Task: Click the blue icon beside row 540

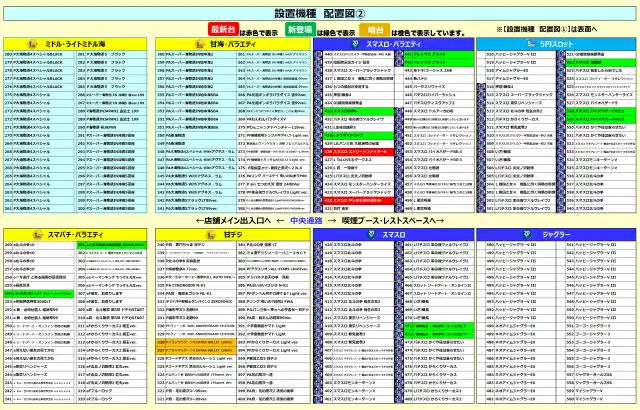Action: tap(561, 208)
